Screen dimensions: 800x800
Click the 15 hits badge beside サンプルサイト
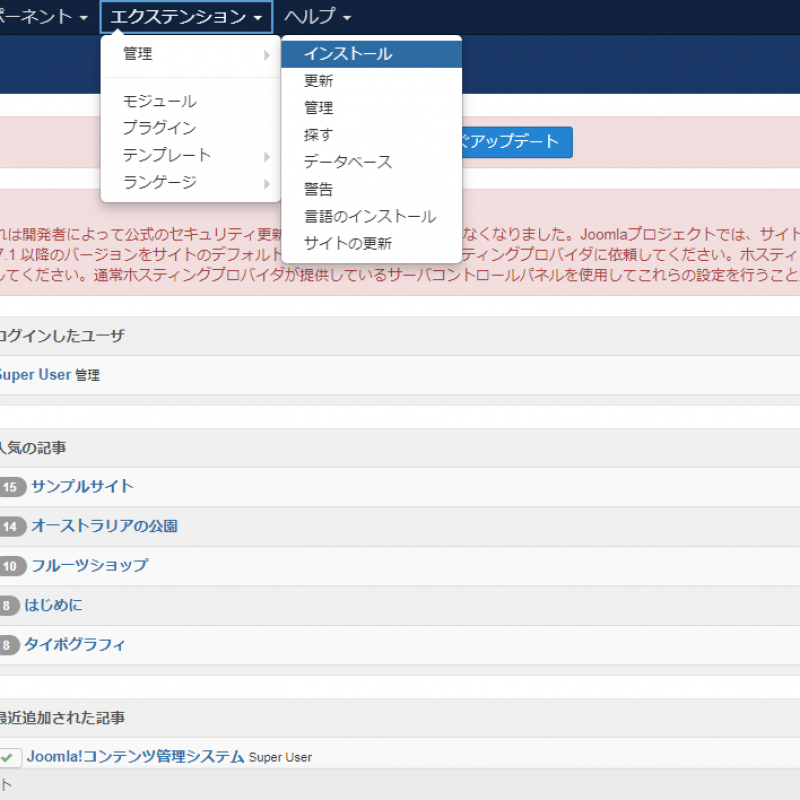point(12,487)
